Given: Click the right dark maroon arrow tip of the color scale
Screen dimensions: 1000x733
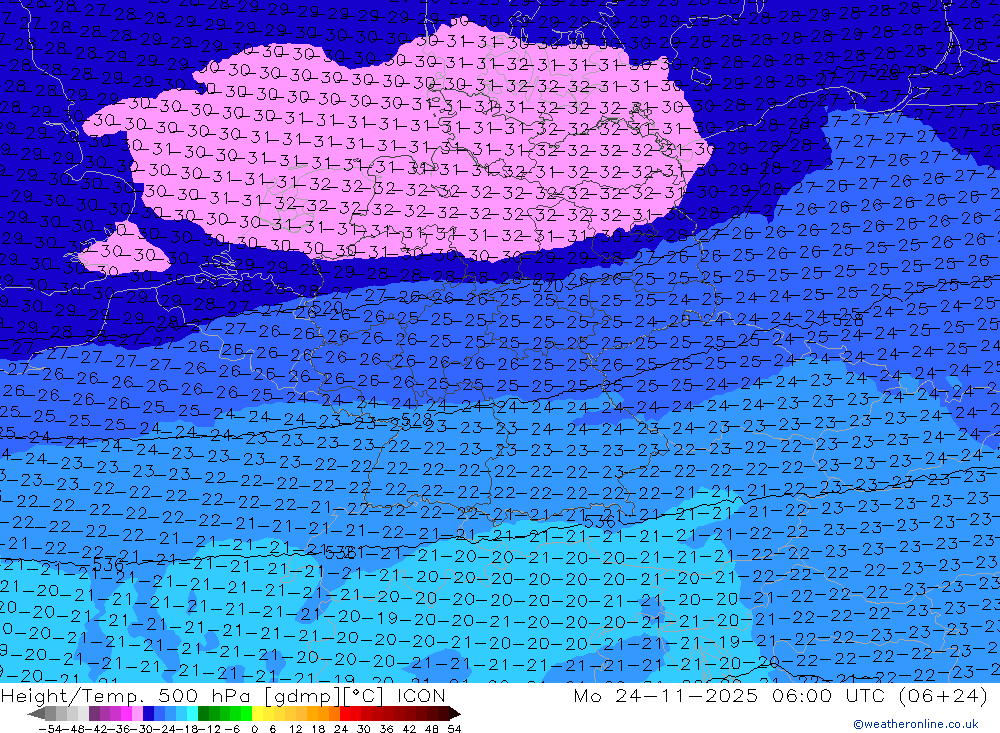Looking at the screenshot, I should tap(455, 714).
